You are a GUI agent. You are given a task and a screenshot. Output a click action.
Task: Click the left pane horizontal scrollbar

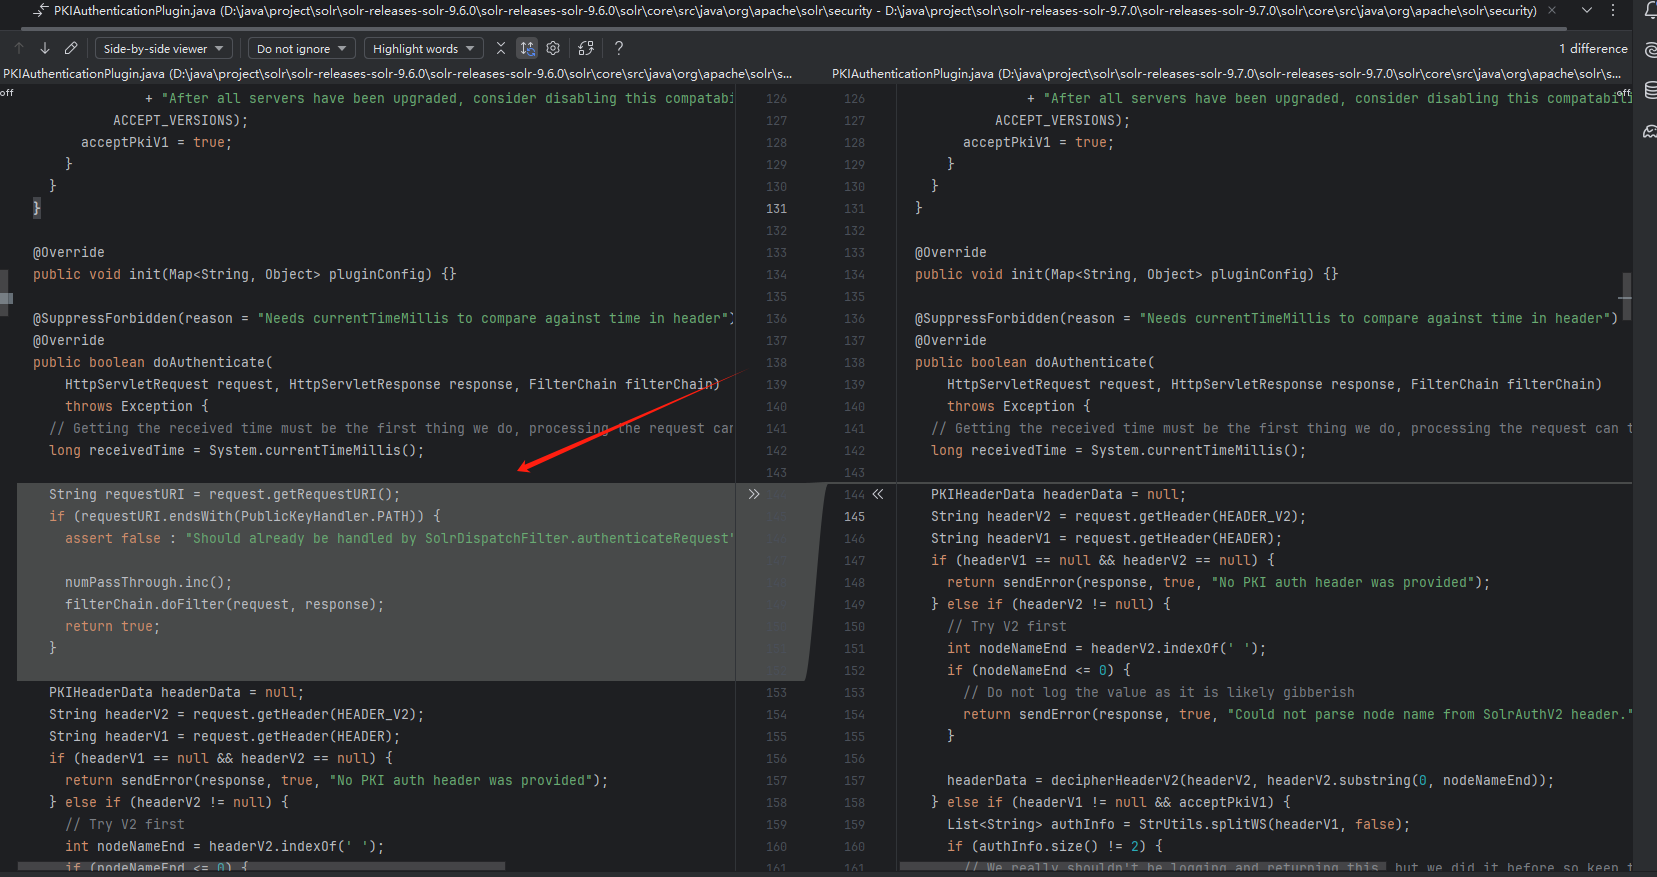(261, 866)
